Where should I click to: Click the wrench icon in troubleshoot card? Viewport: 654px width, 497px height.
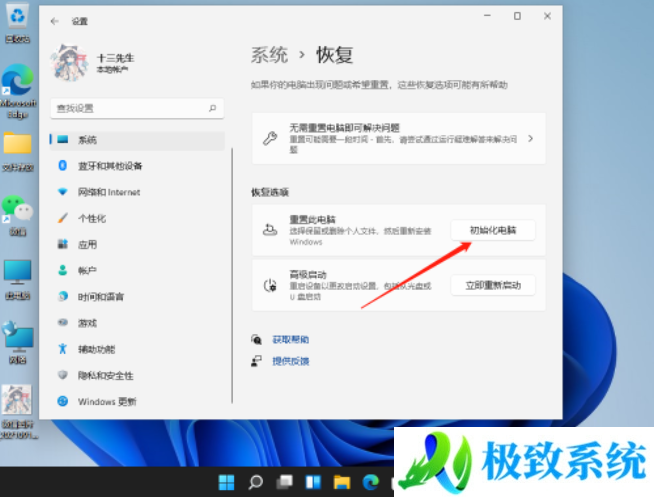click(270, 138)
